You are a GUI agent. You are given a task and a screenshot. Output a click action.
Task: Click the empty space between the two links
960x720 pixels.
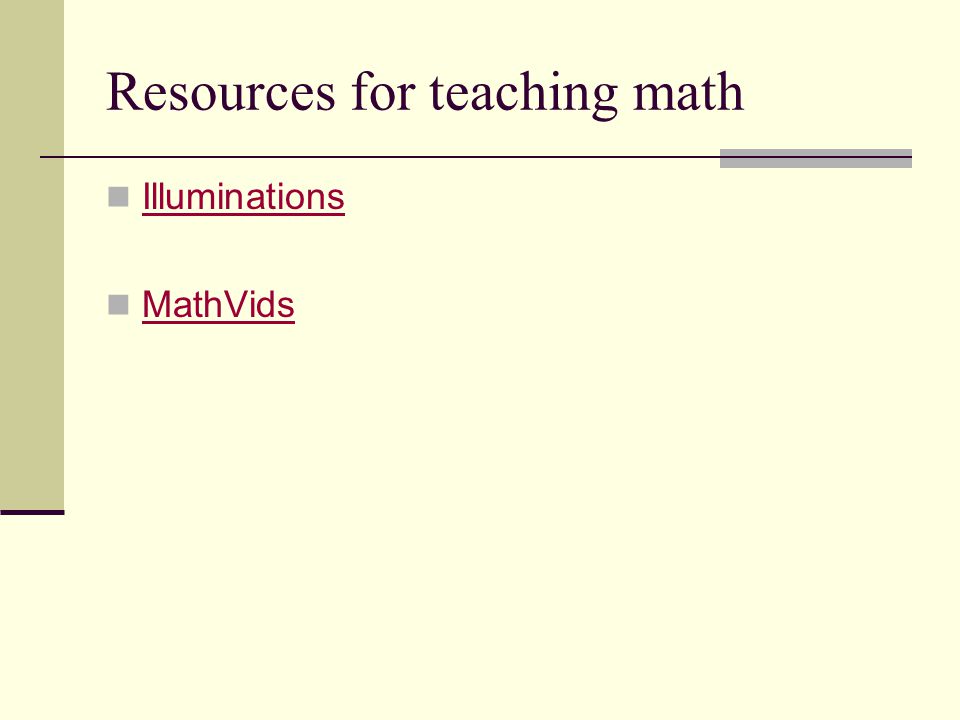(x=245, y=251)
